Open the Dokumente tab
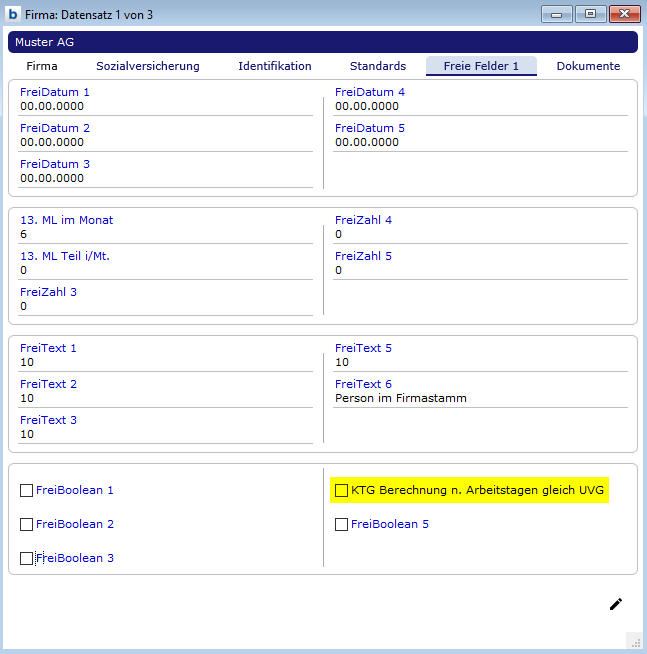Image resolution: width=647 pixels, height=654 pixels. click(588, 66)
